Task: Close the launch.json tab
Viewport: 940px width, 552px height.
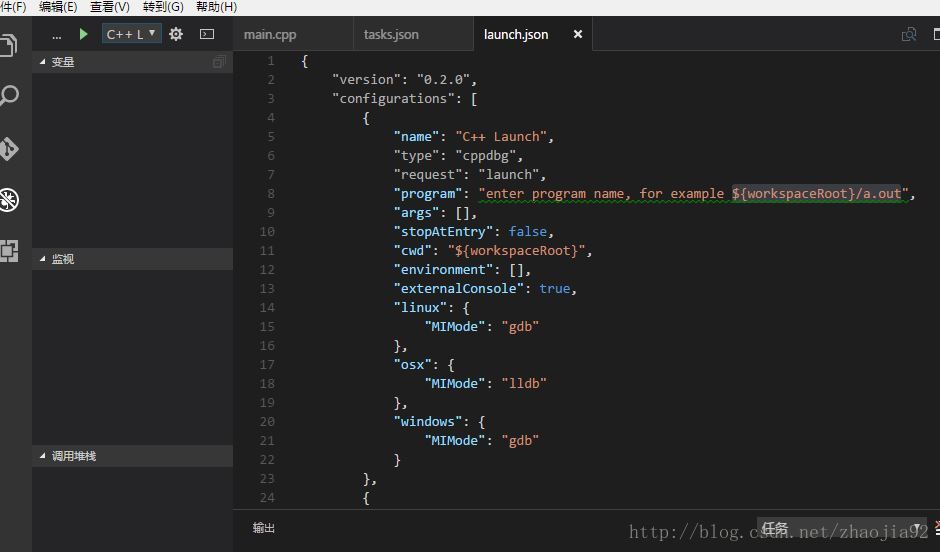Action: pos(577,34)
